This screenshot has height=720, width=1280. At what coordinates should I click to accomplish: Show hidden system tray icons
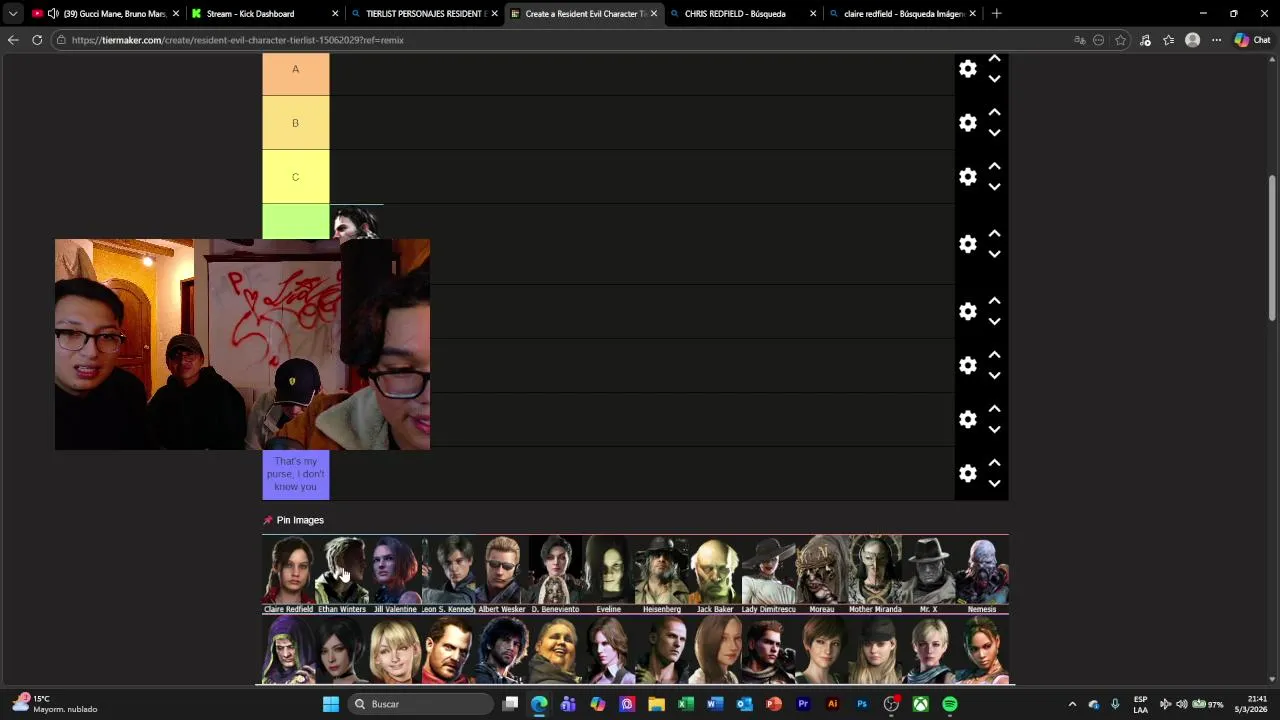[1072, 704]
